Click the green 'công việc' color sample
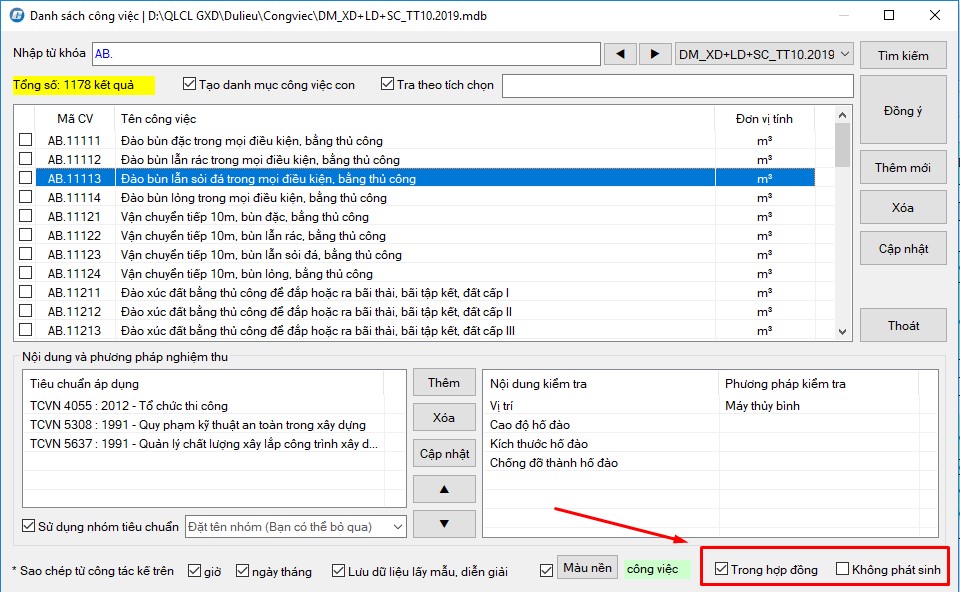The height and width of the screenshot is (592, 960). pos(655,569)
